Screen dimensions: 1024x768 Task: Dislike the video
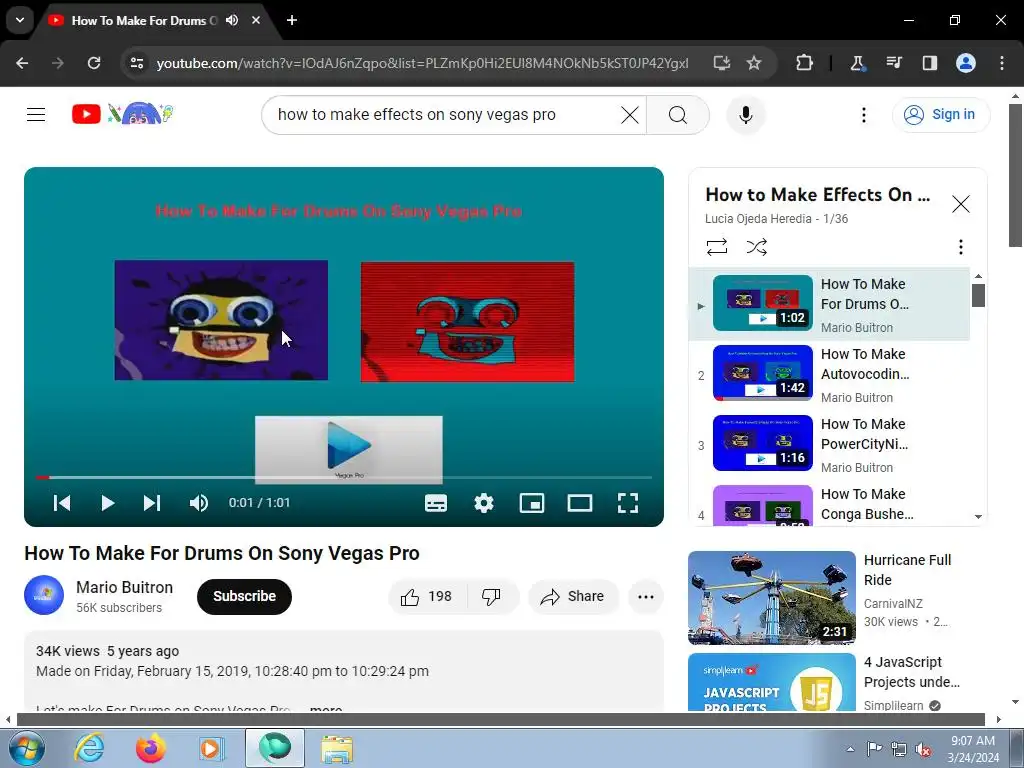coord(491,596)
